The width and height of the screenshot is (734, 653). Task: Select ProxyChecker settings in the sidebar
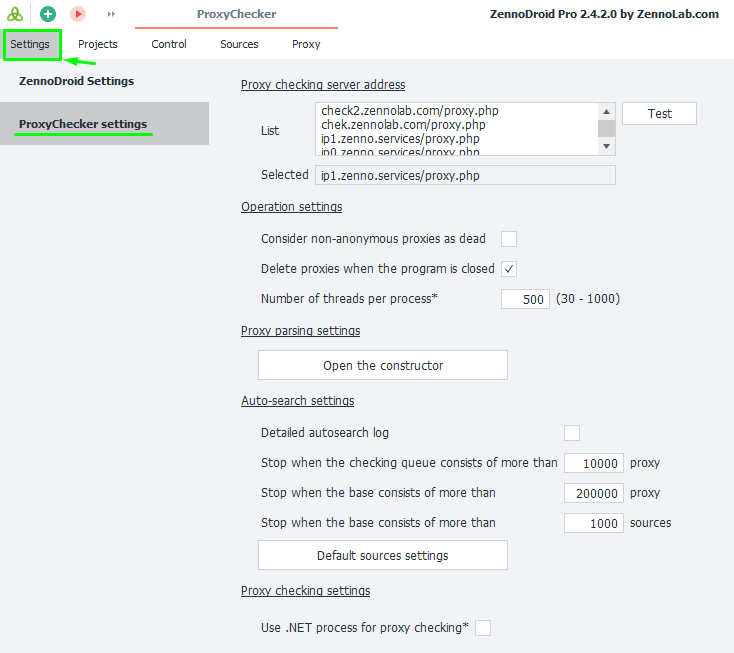[x=104, y=124]
